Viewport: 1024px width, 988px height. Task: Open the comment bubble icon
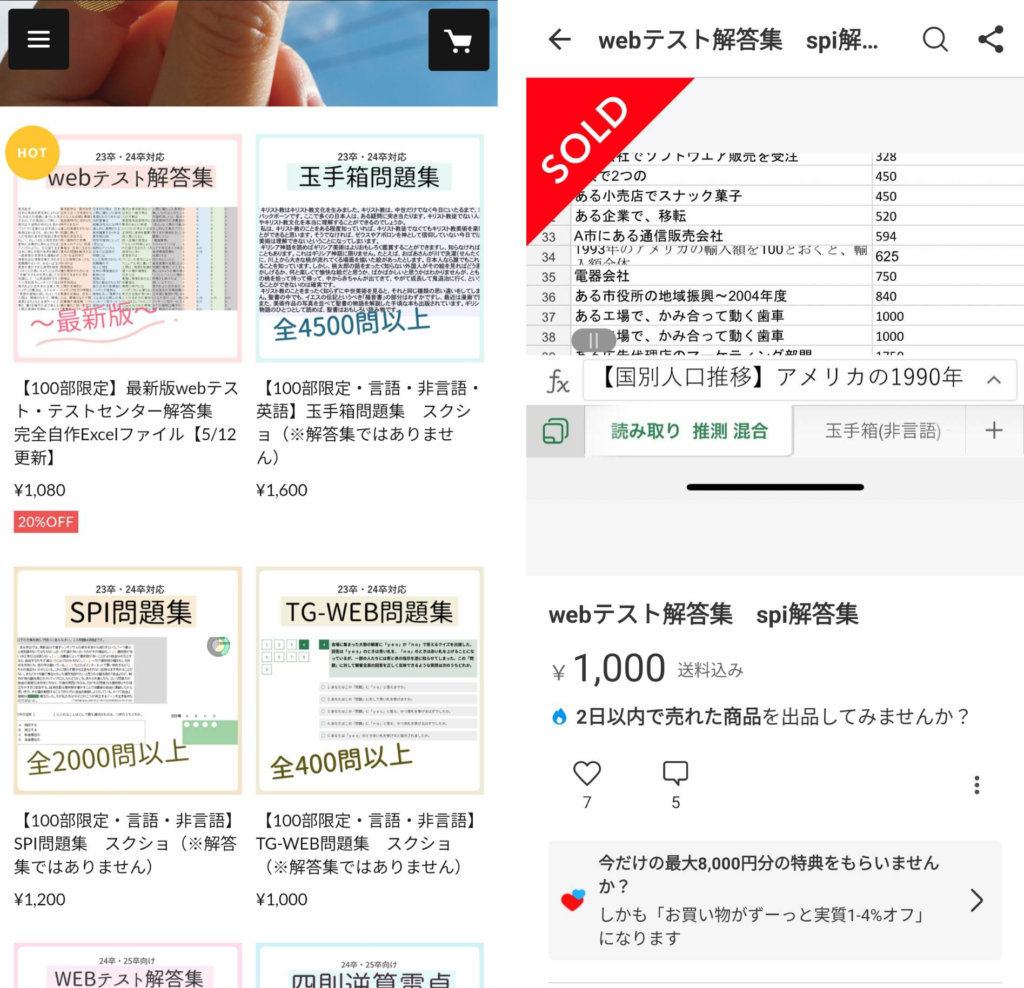tap(675, 772)
